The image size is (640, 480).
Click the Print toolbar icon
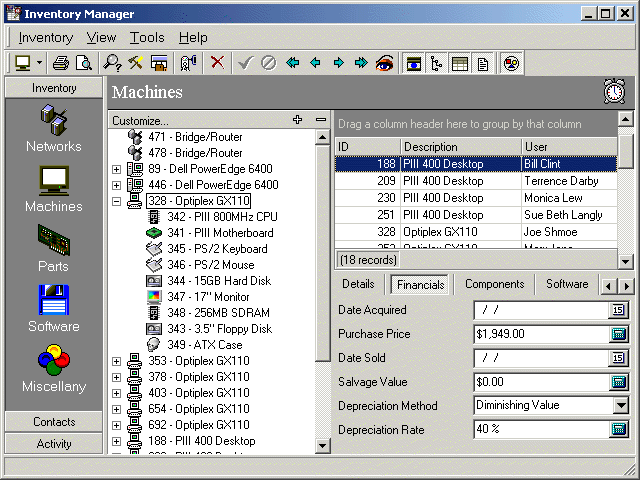[x=61, y=63]
